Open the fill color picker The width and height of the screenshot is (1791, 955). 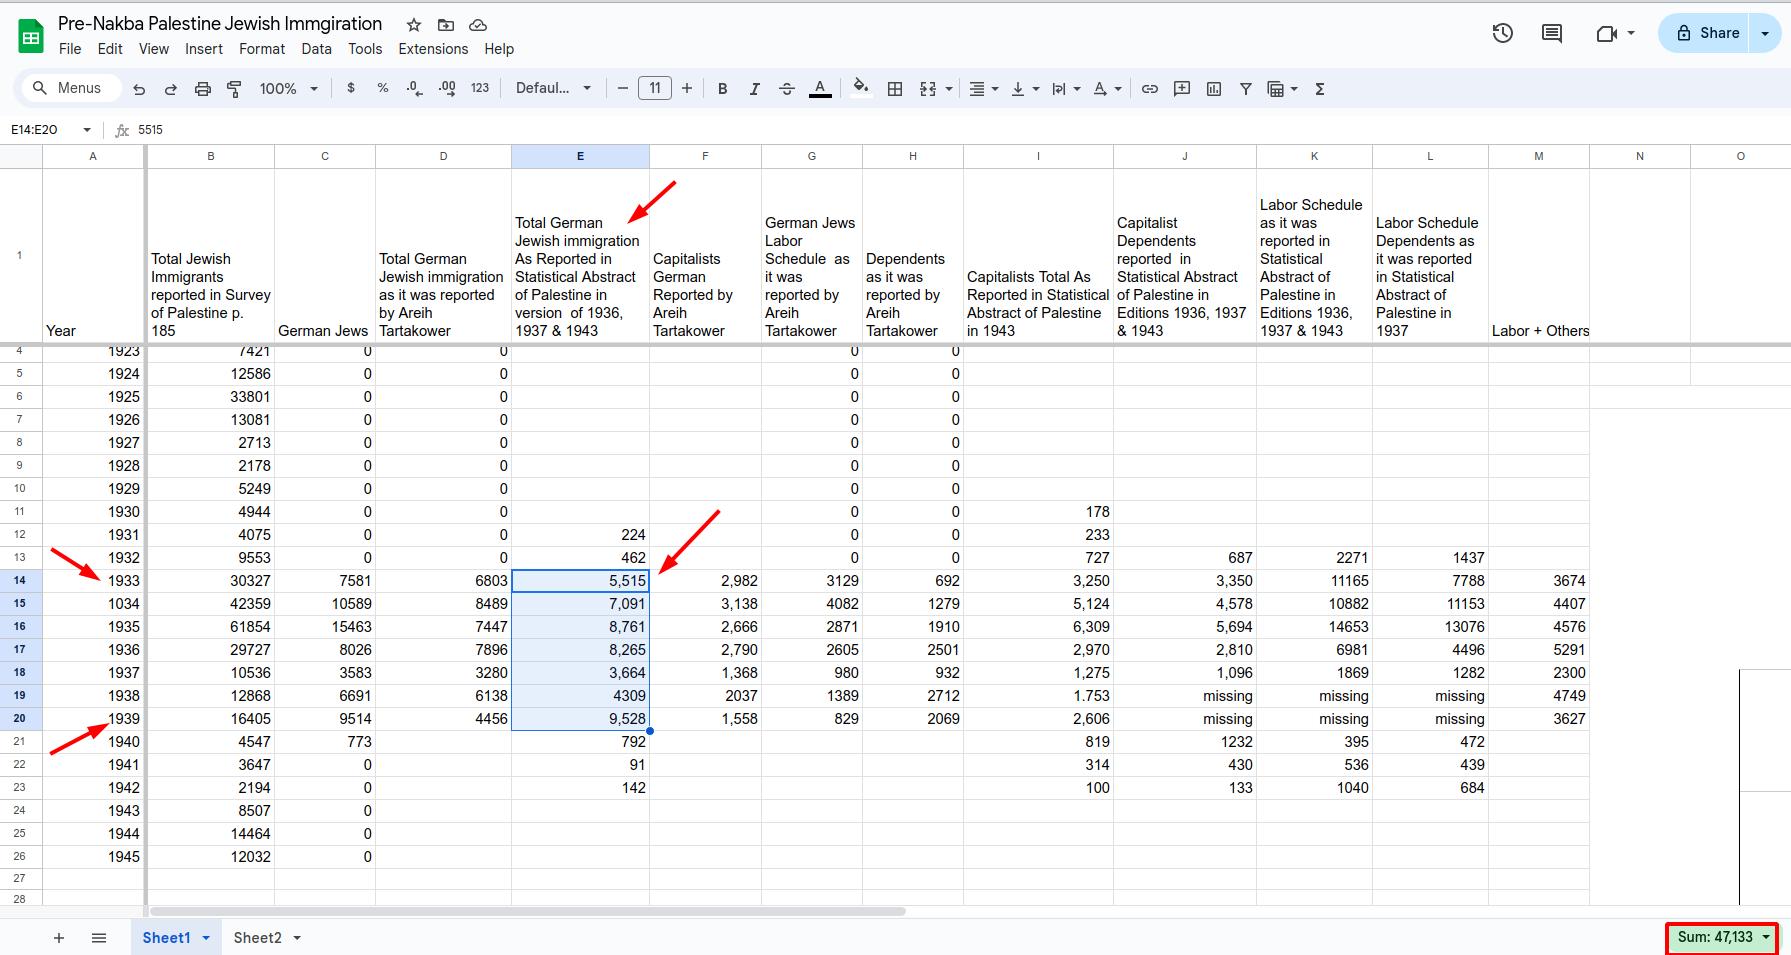pos(860,89)
